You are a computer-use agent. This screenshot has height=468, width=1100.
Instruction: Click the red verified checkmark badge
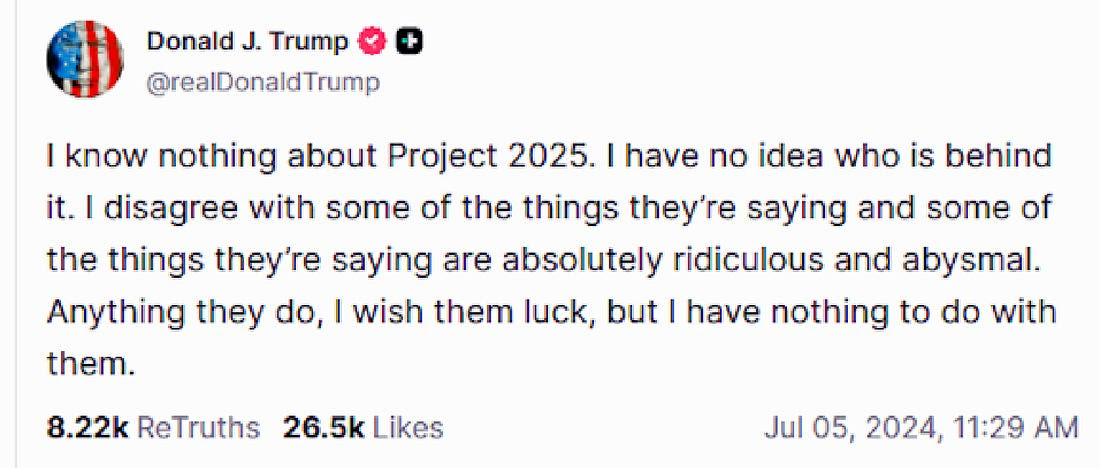click(x=374, y=42)
